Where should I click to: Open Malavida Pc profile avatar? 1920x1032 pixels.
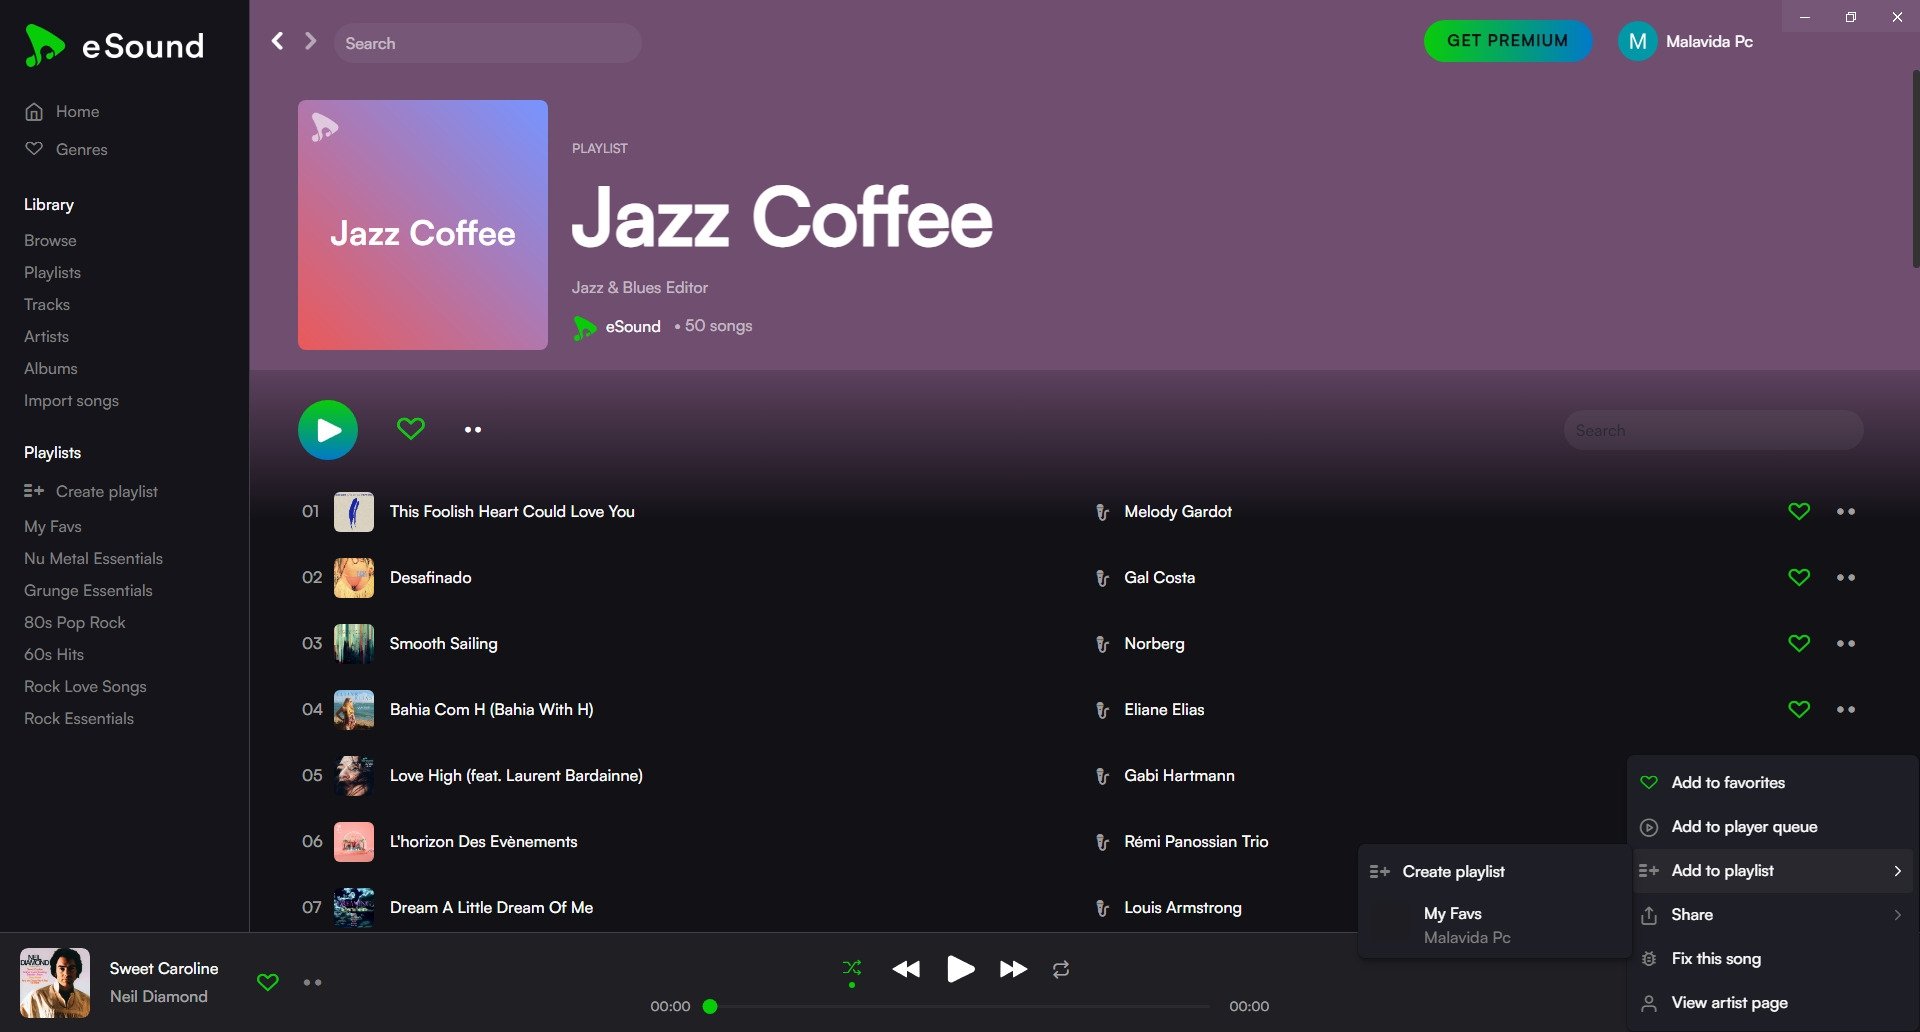pos(1637,41)
